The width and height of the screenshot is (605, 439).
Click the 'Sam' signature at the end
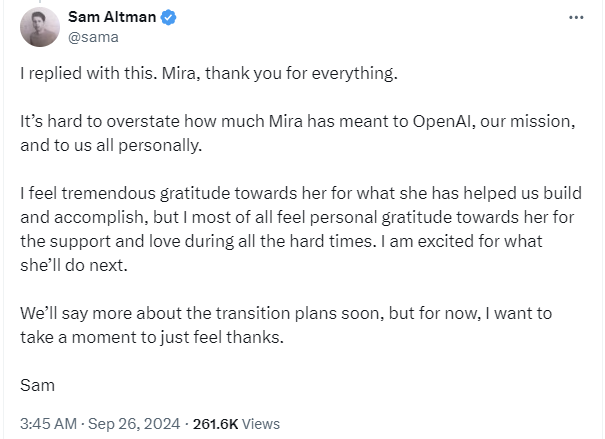click(37, 385)
